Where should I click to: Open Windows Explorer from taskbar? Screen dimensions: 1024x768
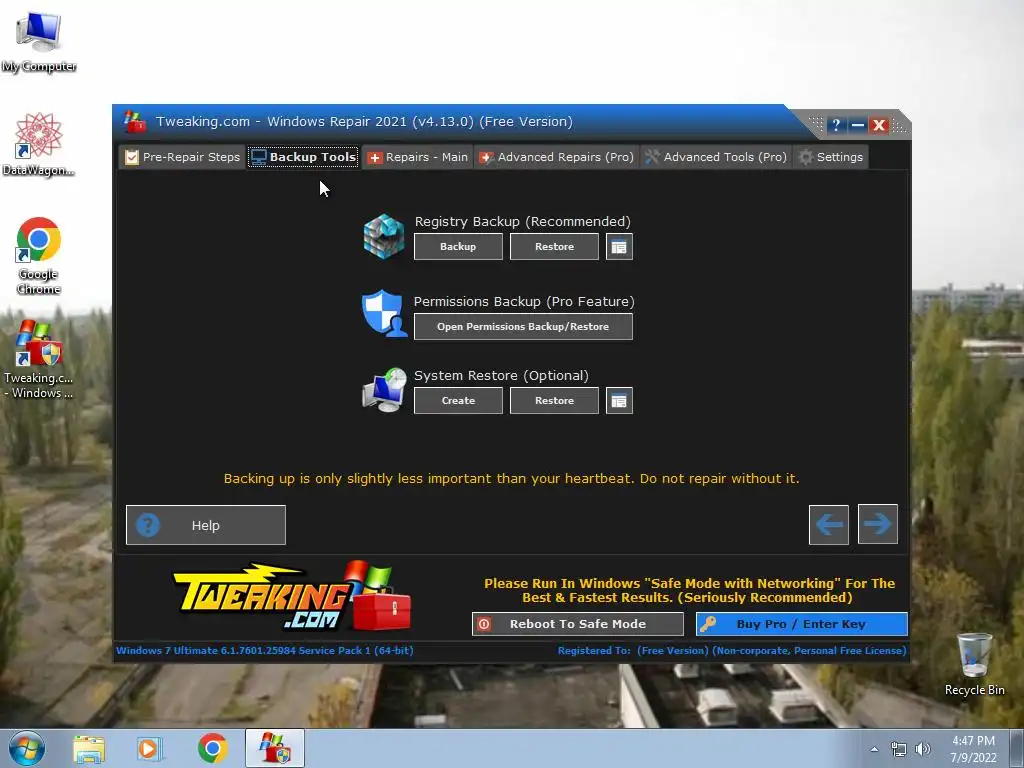coord(89,749)
